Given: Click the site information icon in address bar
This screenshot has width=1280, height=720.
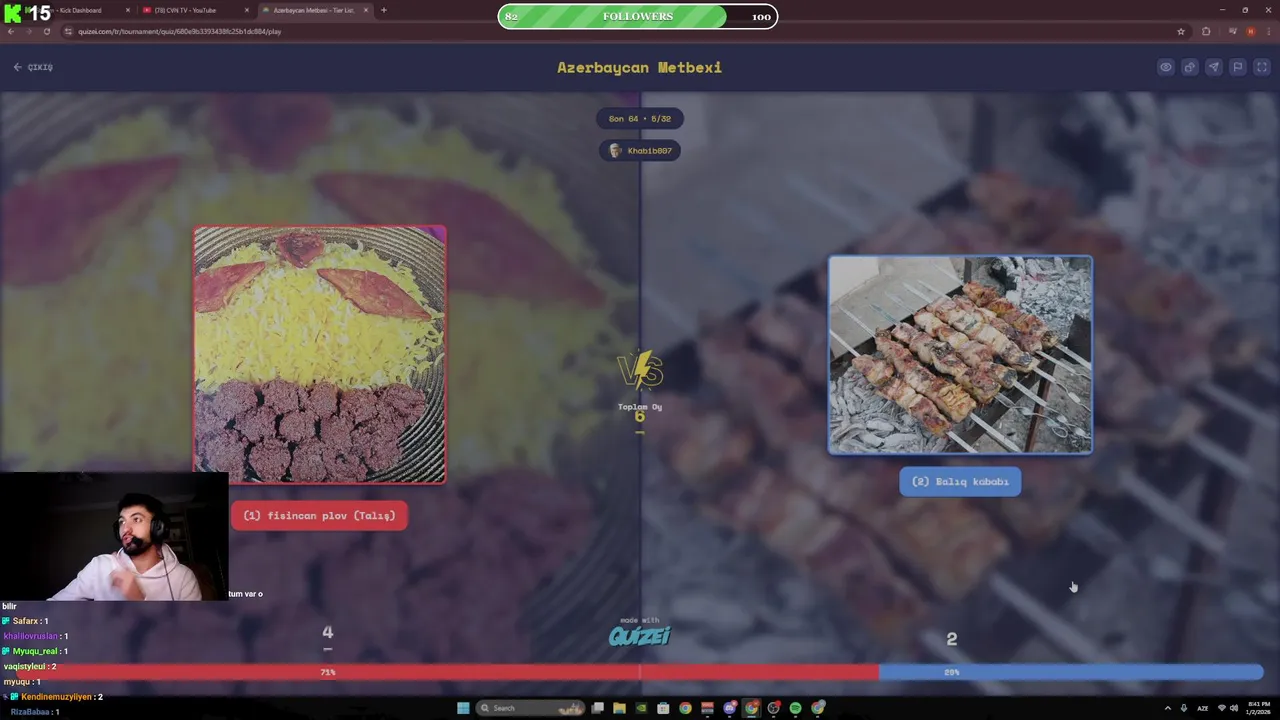Looking at the screenshot, I should [69, 31].
